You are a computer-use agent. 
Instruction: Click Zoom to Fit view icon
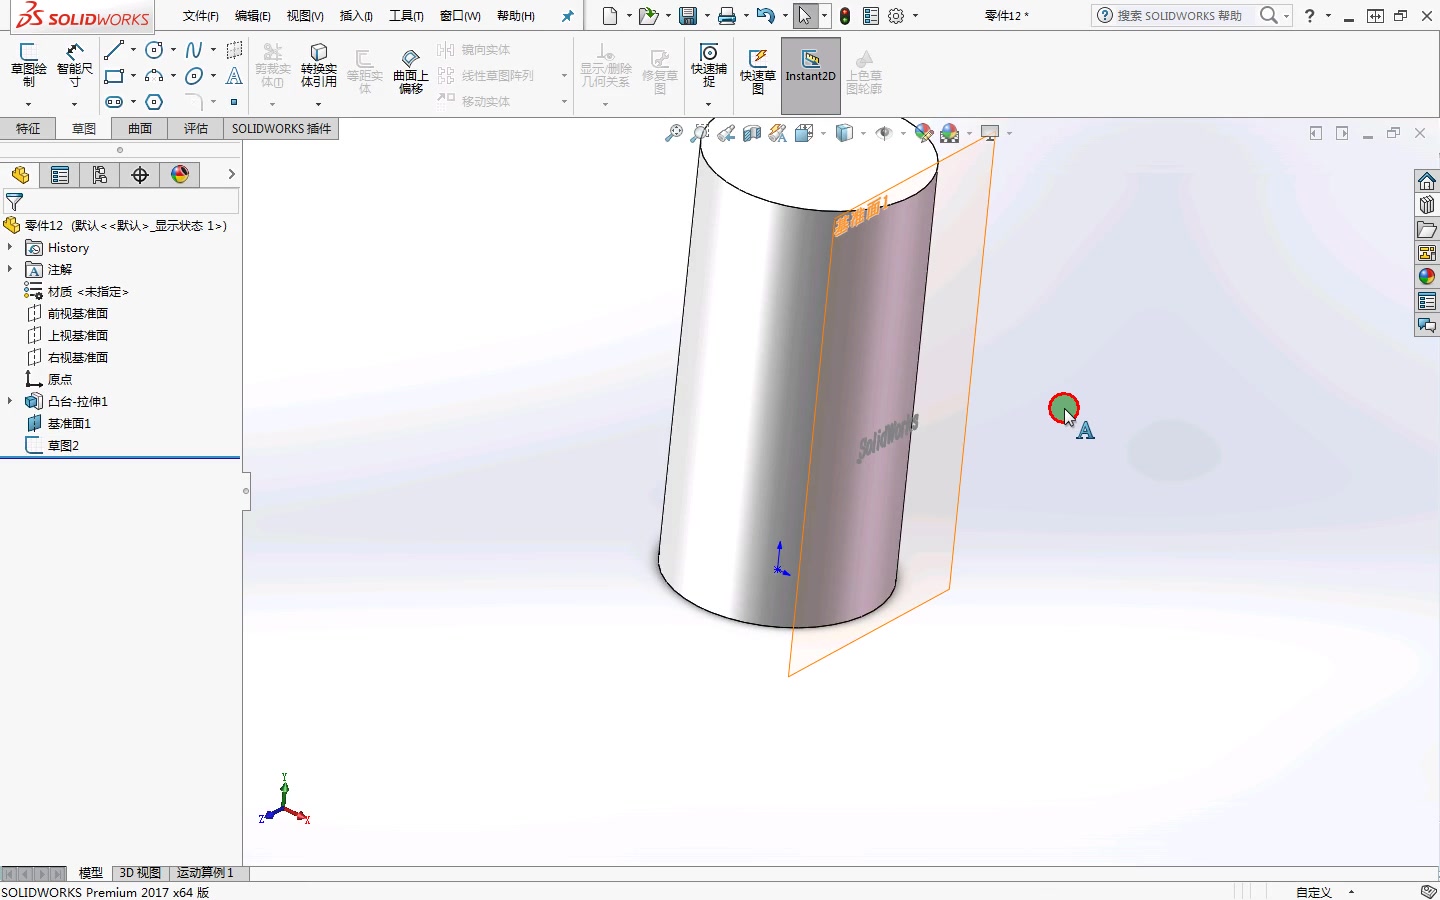(x=674, y=133)
